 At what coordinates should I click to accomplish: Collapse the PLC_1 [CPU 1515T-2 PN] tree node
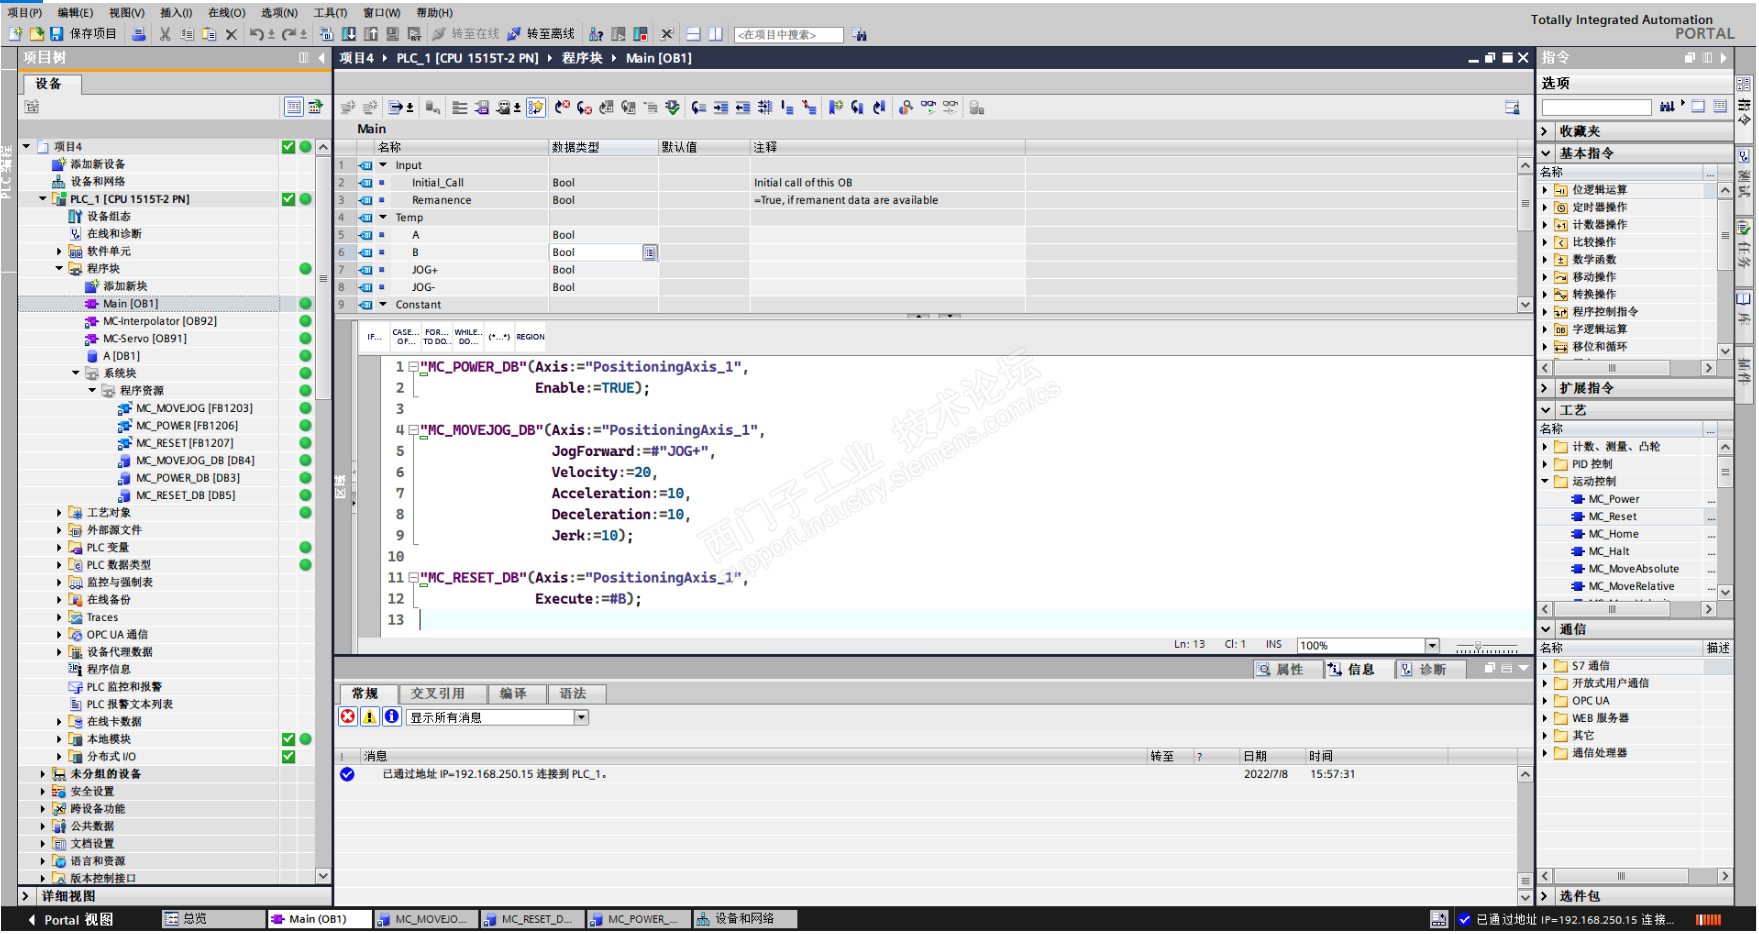[42, 199]
